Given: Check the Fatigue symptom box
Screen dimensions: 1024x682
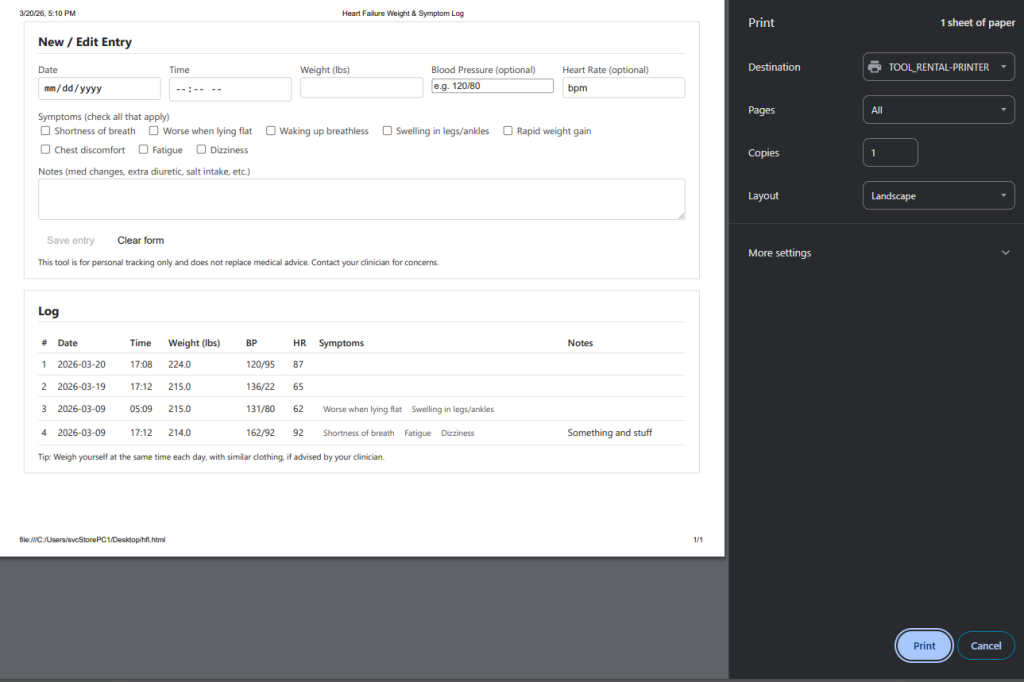Looking at the screenshot, I should [144, 150].
